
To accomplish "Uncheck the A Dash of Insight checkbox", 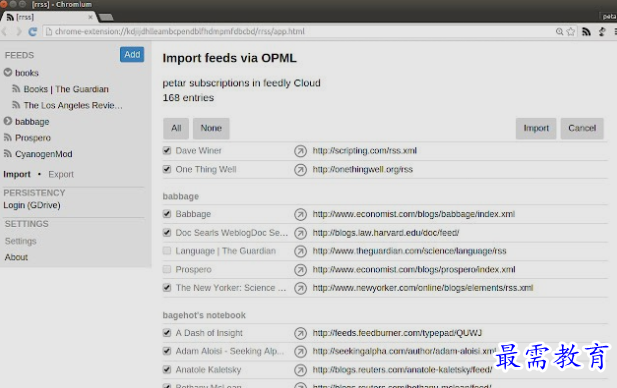I will 167,333.
